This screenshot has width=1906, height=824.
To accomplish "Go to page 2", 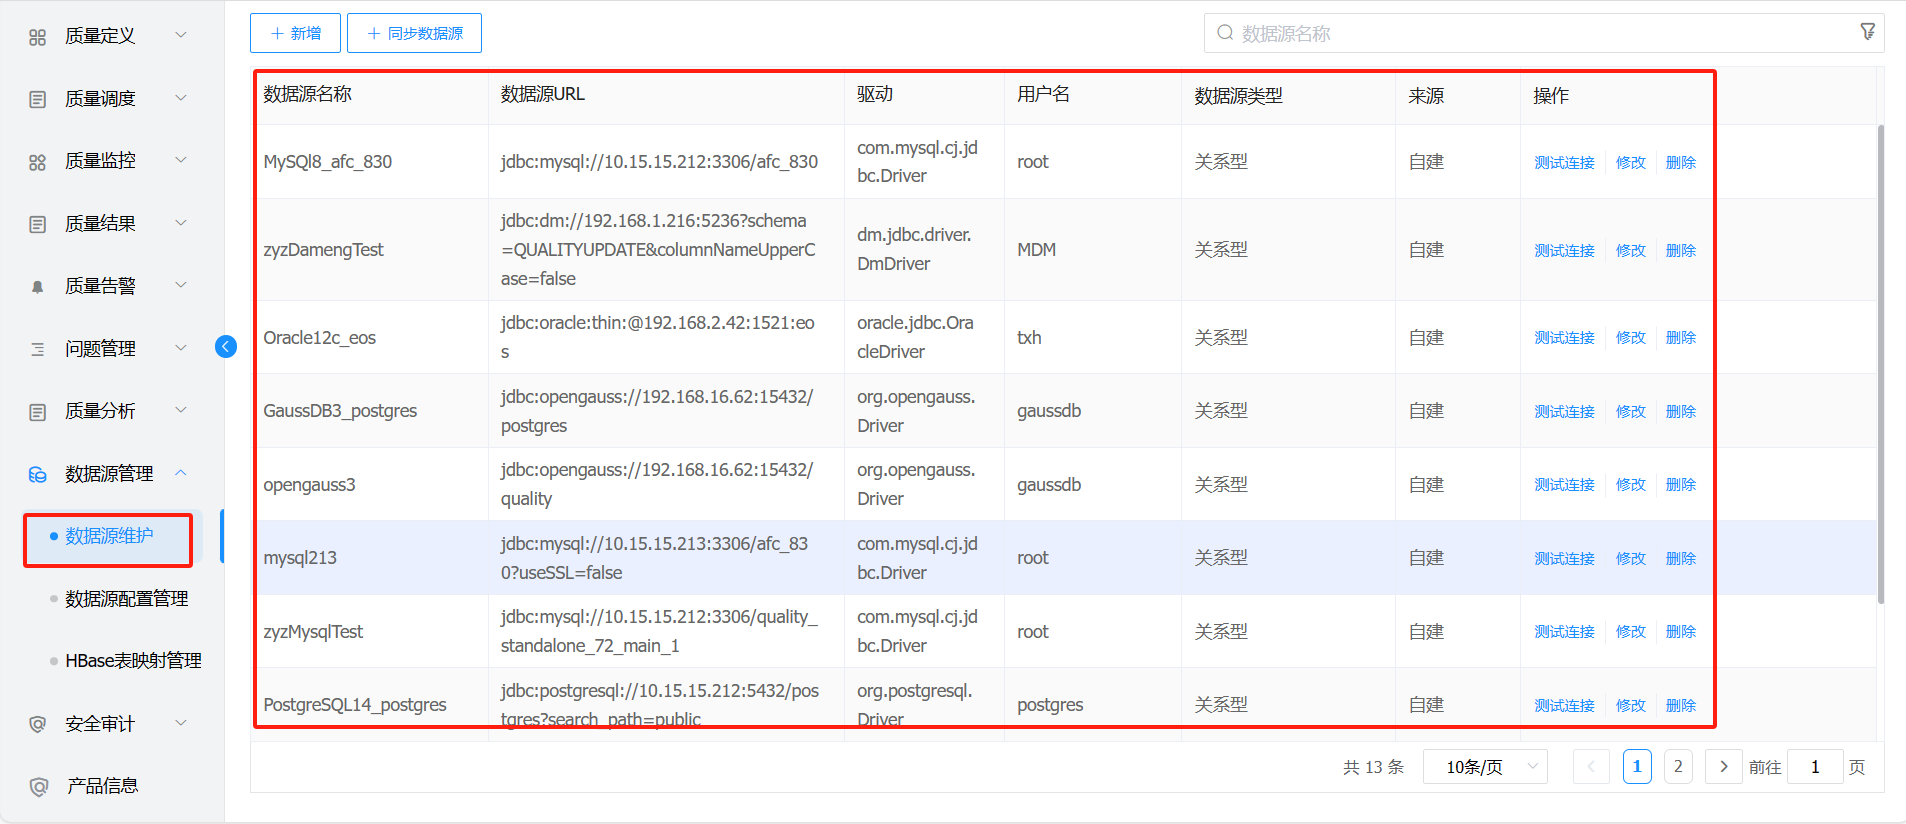I will [1678, 767].
